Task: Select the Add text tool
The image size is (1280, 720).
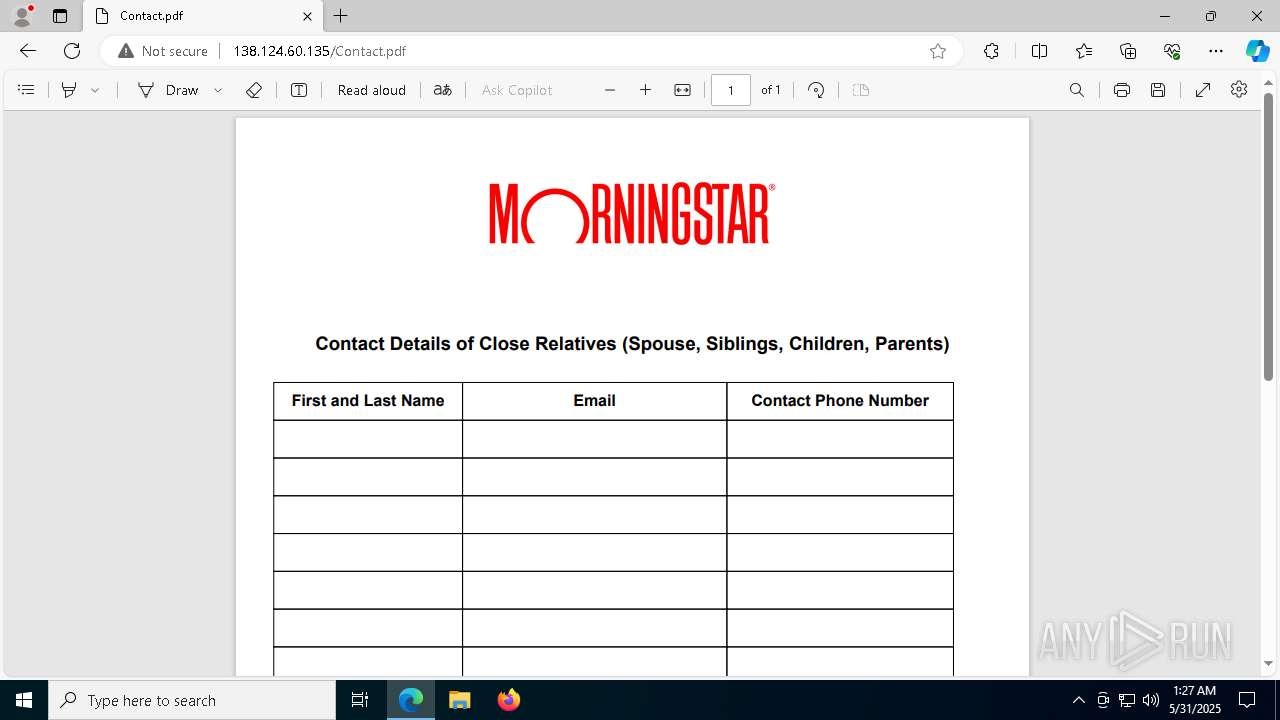Action: coord(299,90)
